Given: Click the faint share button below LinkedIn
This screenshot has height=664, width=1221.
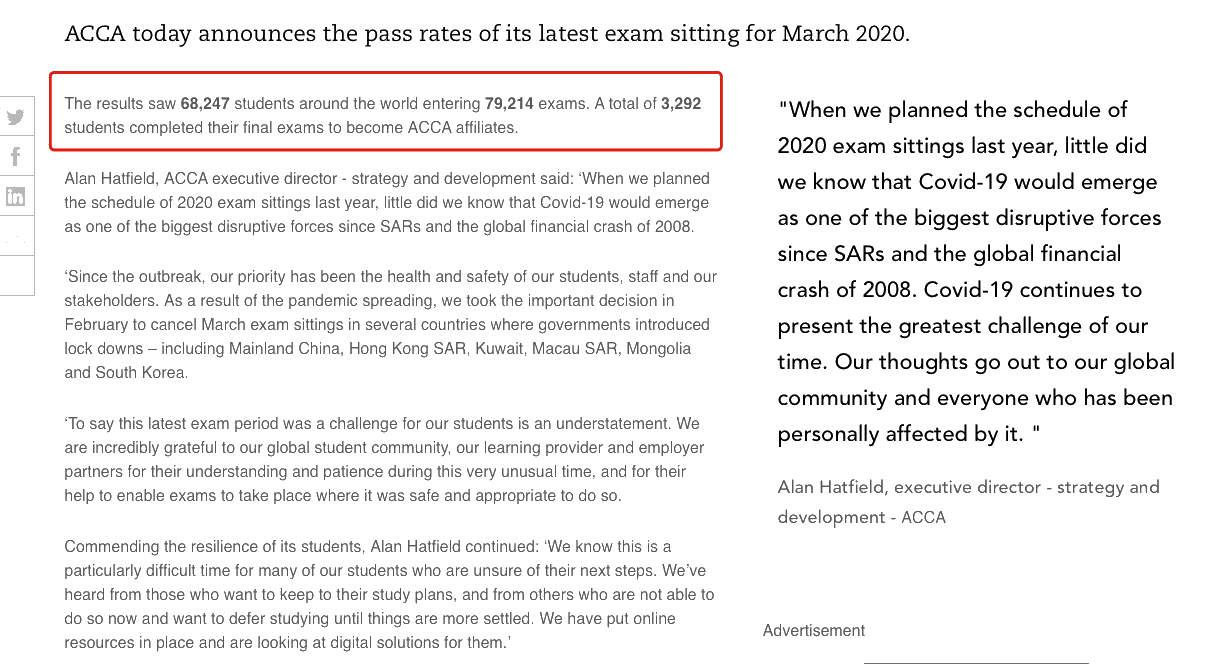Looking at the screenshot, I should point(16,236).
